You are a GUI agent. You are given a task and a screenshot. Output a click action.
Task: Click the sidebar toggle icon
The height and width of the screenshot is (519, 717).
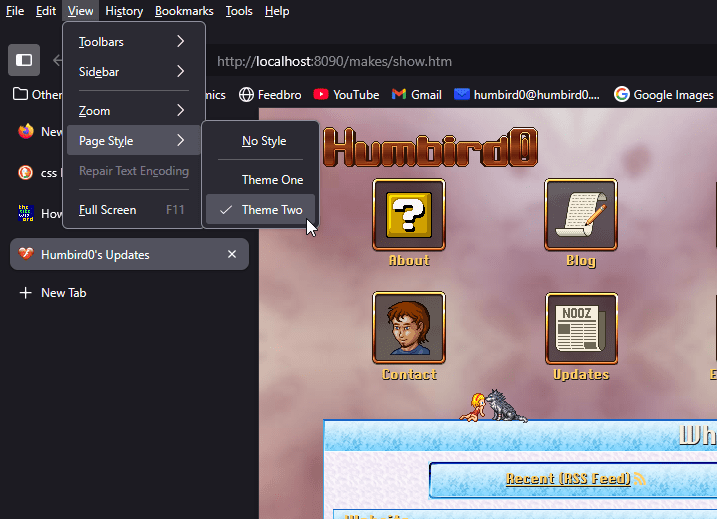point(24,60)
